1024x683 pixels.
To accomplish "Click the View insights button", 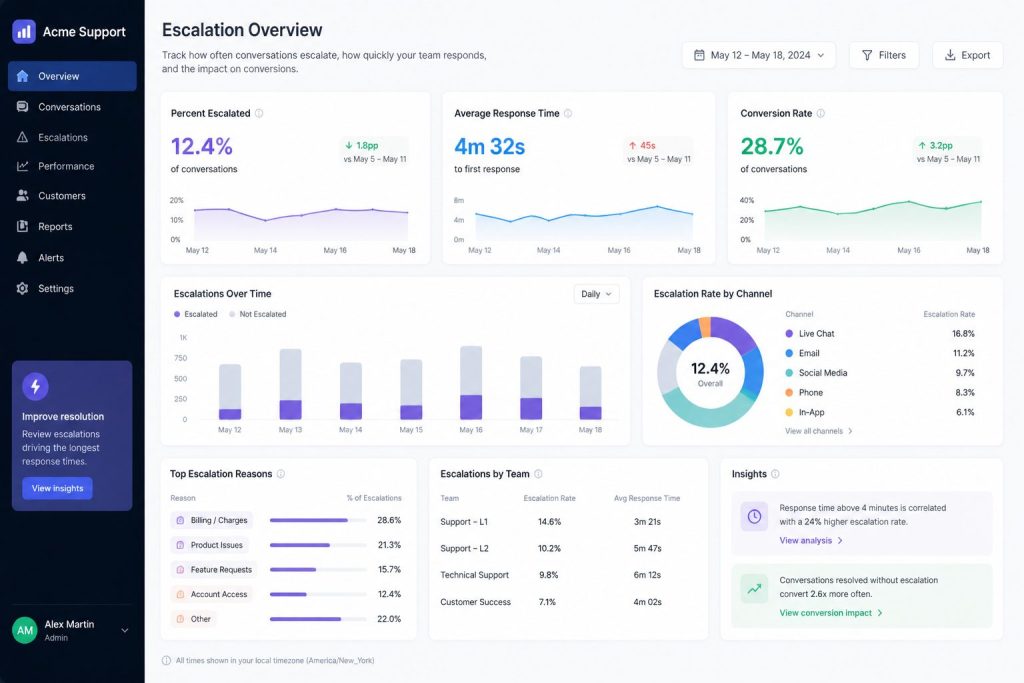I will click(57, 488).
